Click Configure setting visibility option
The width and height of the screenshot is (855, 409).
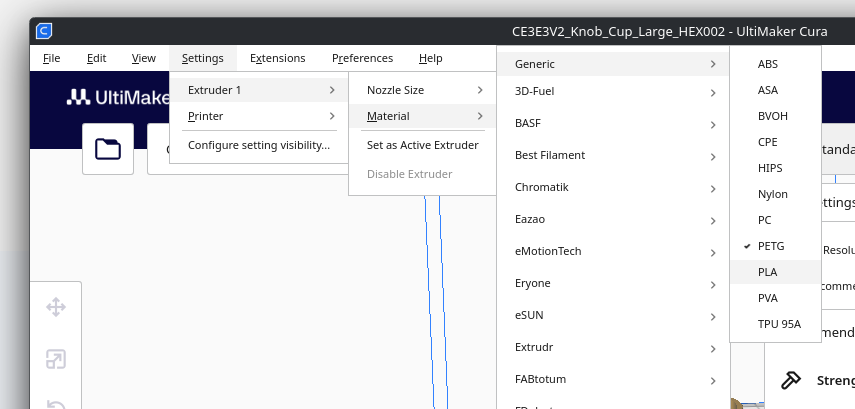click(258, 145)
